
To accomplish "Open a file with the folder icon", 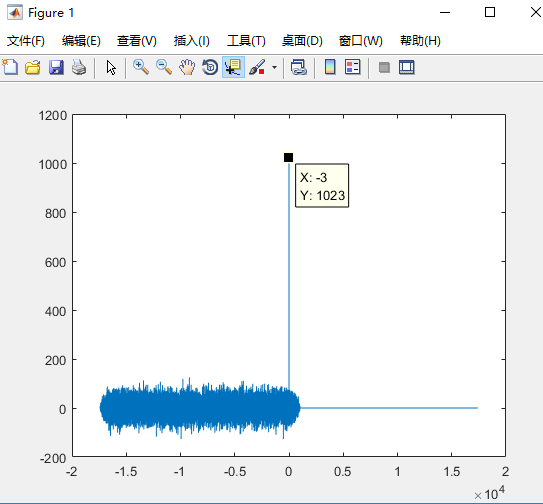I will coord(33,67).
